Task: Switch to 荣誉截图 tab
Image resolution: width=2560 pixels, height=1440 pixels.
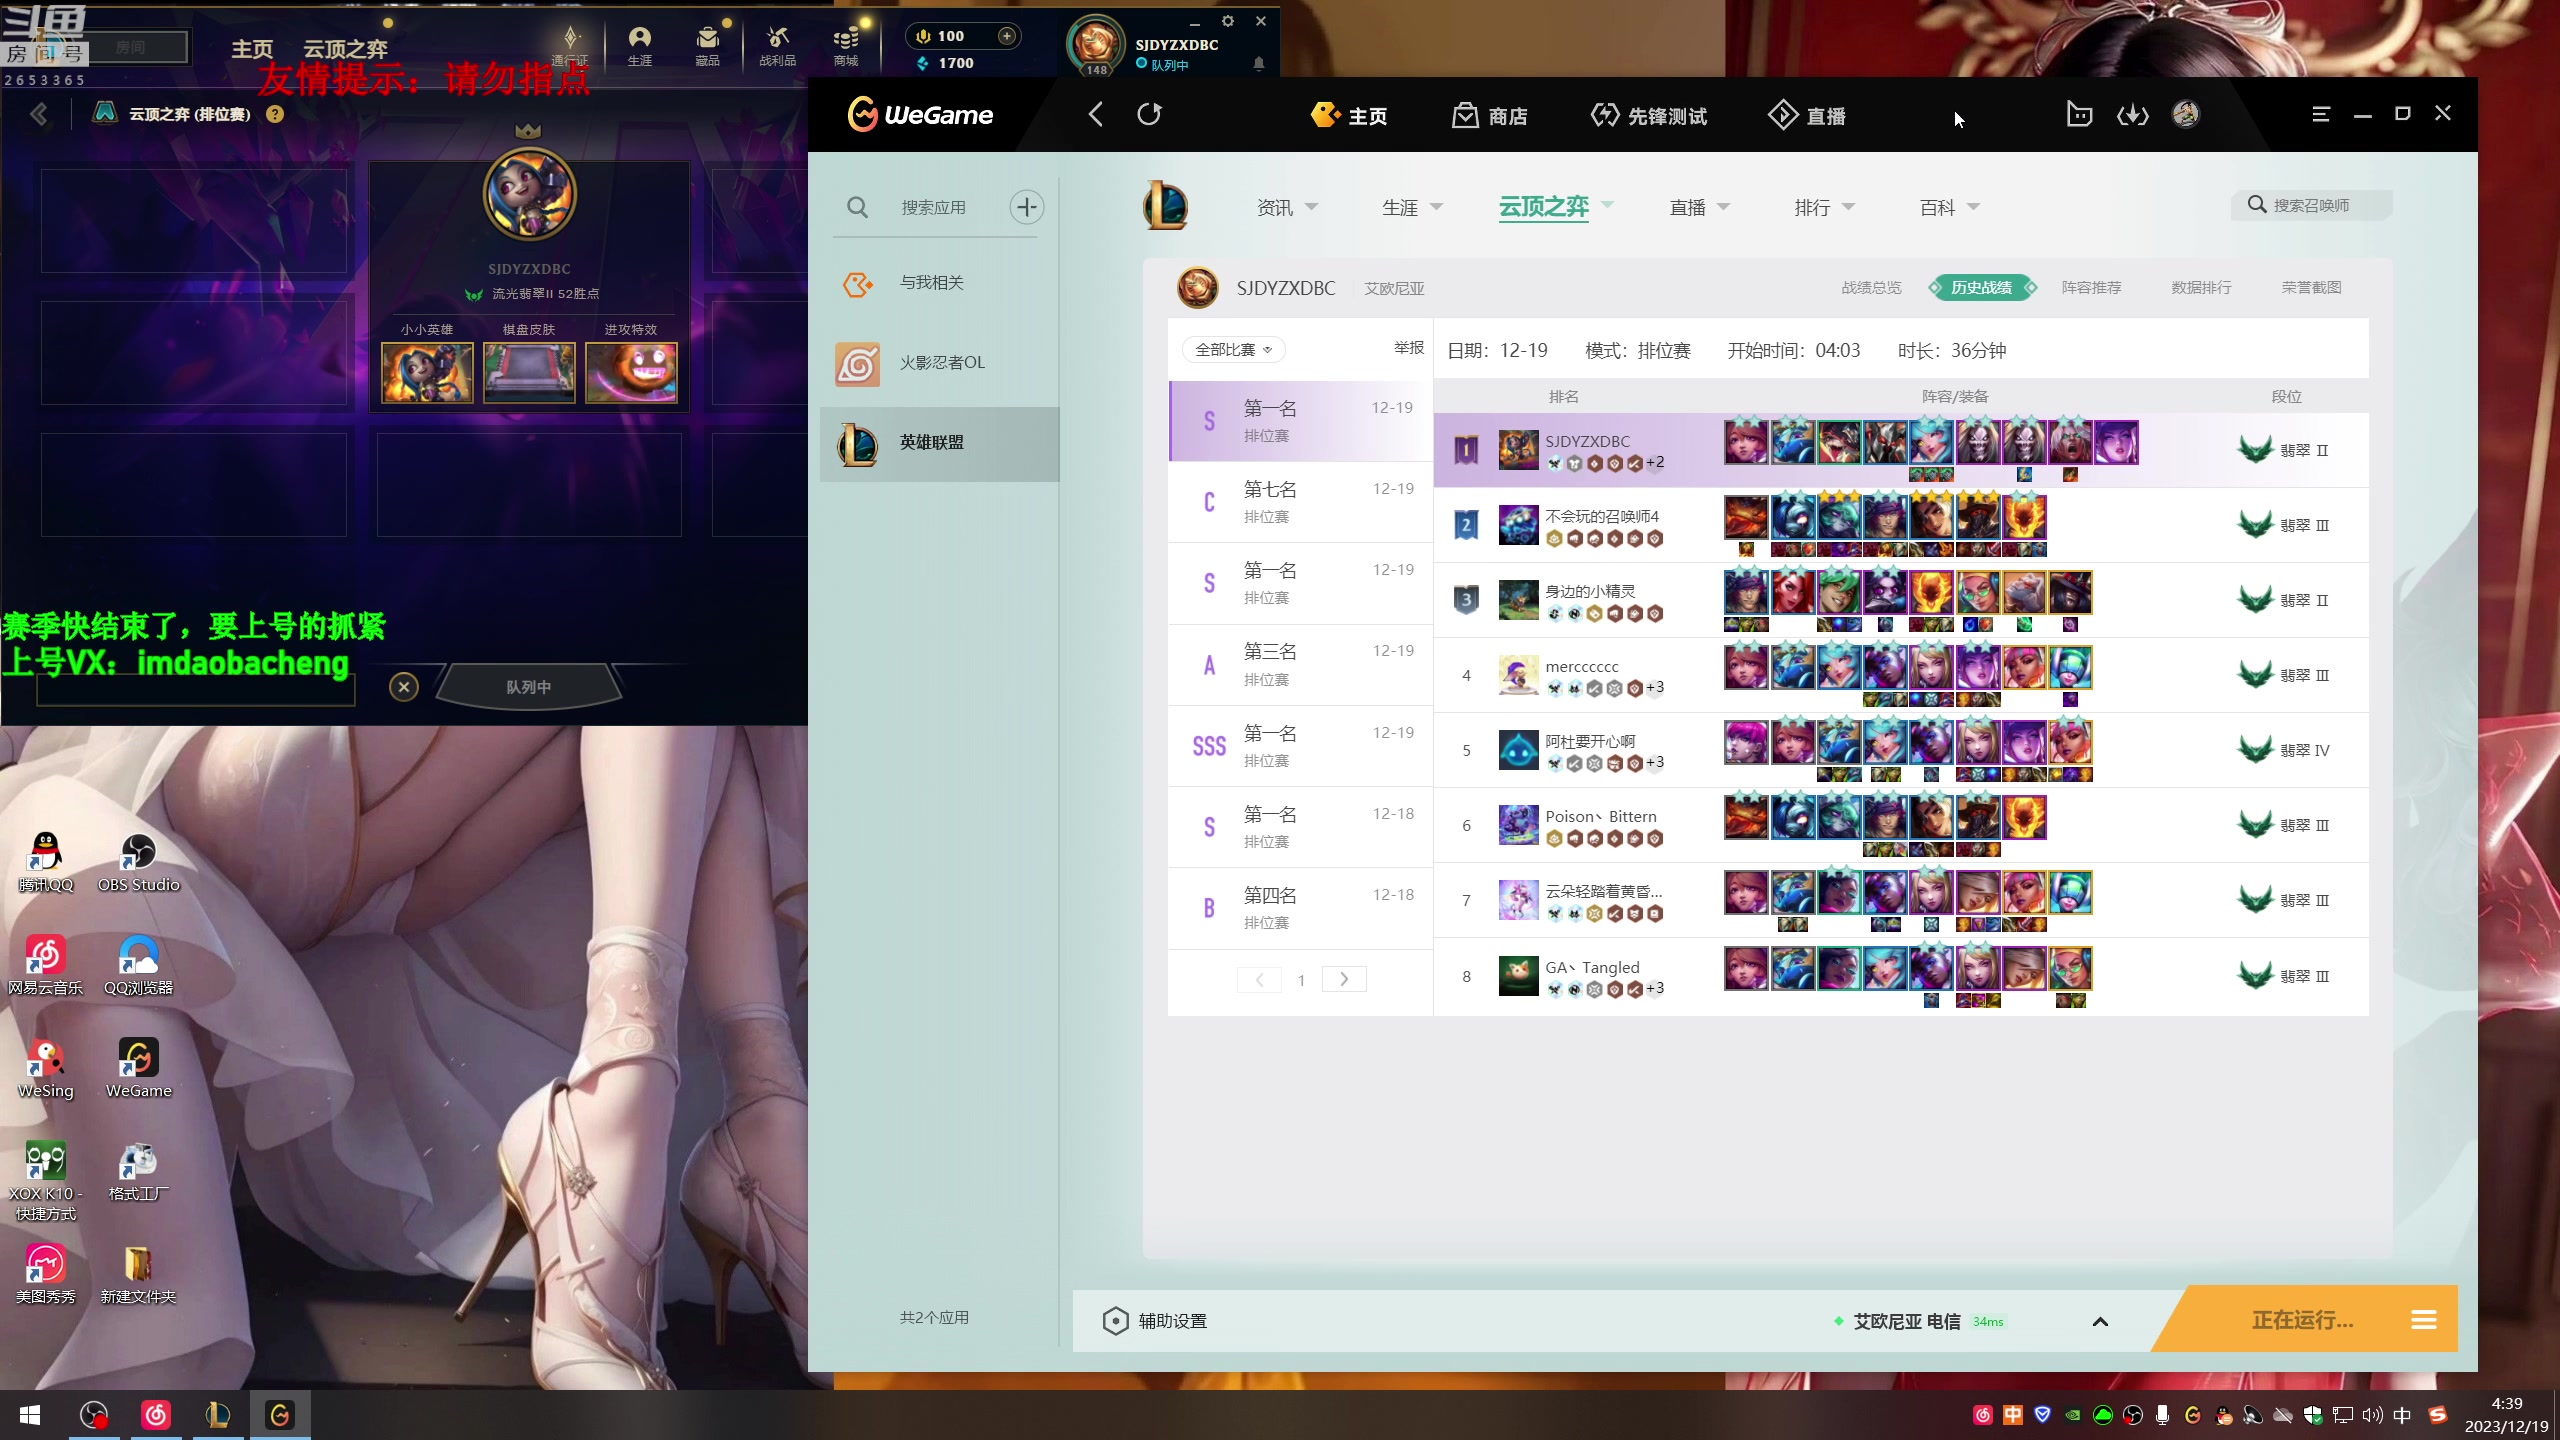Action: click(x=2311, y=288)
